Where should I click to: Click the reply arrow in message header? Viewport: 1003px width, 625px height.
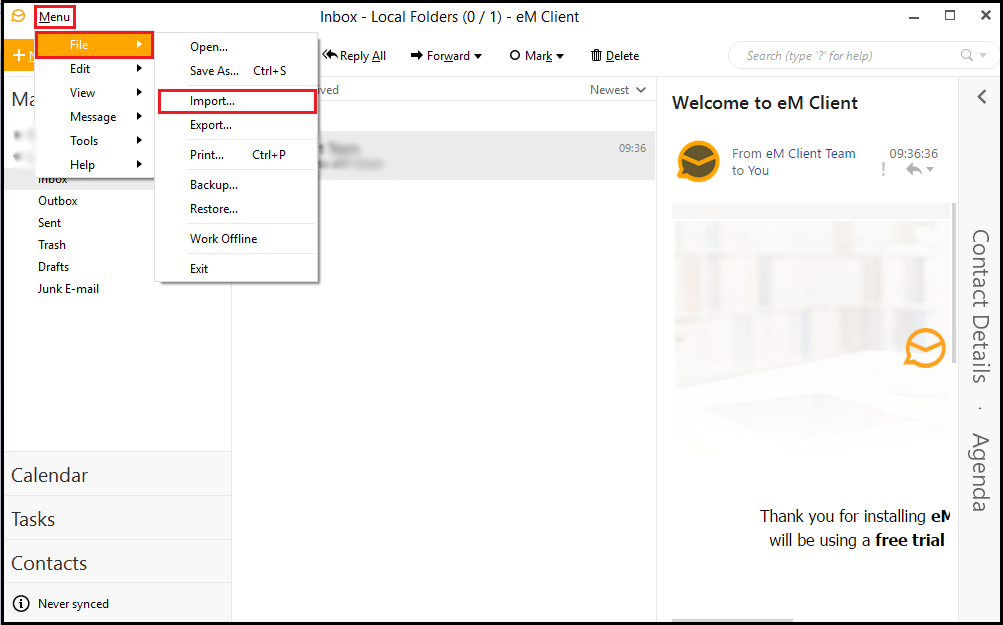point(913,170)
